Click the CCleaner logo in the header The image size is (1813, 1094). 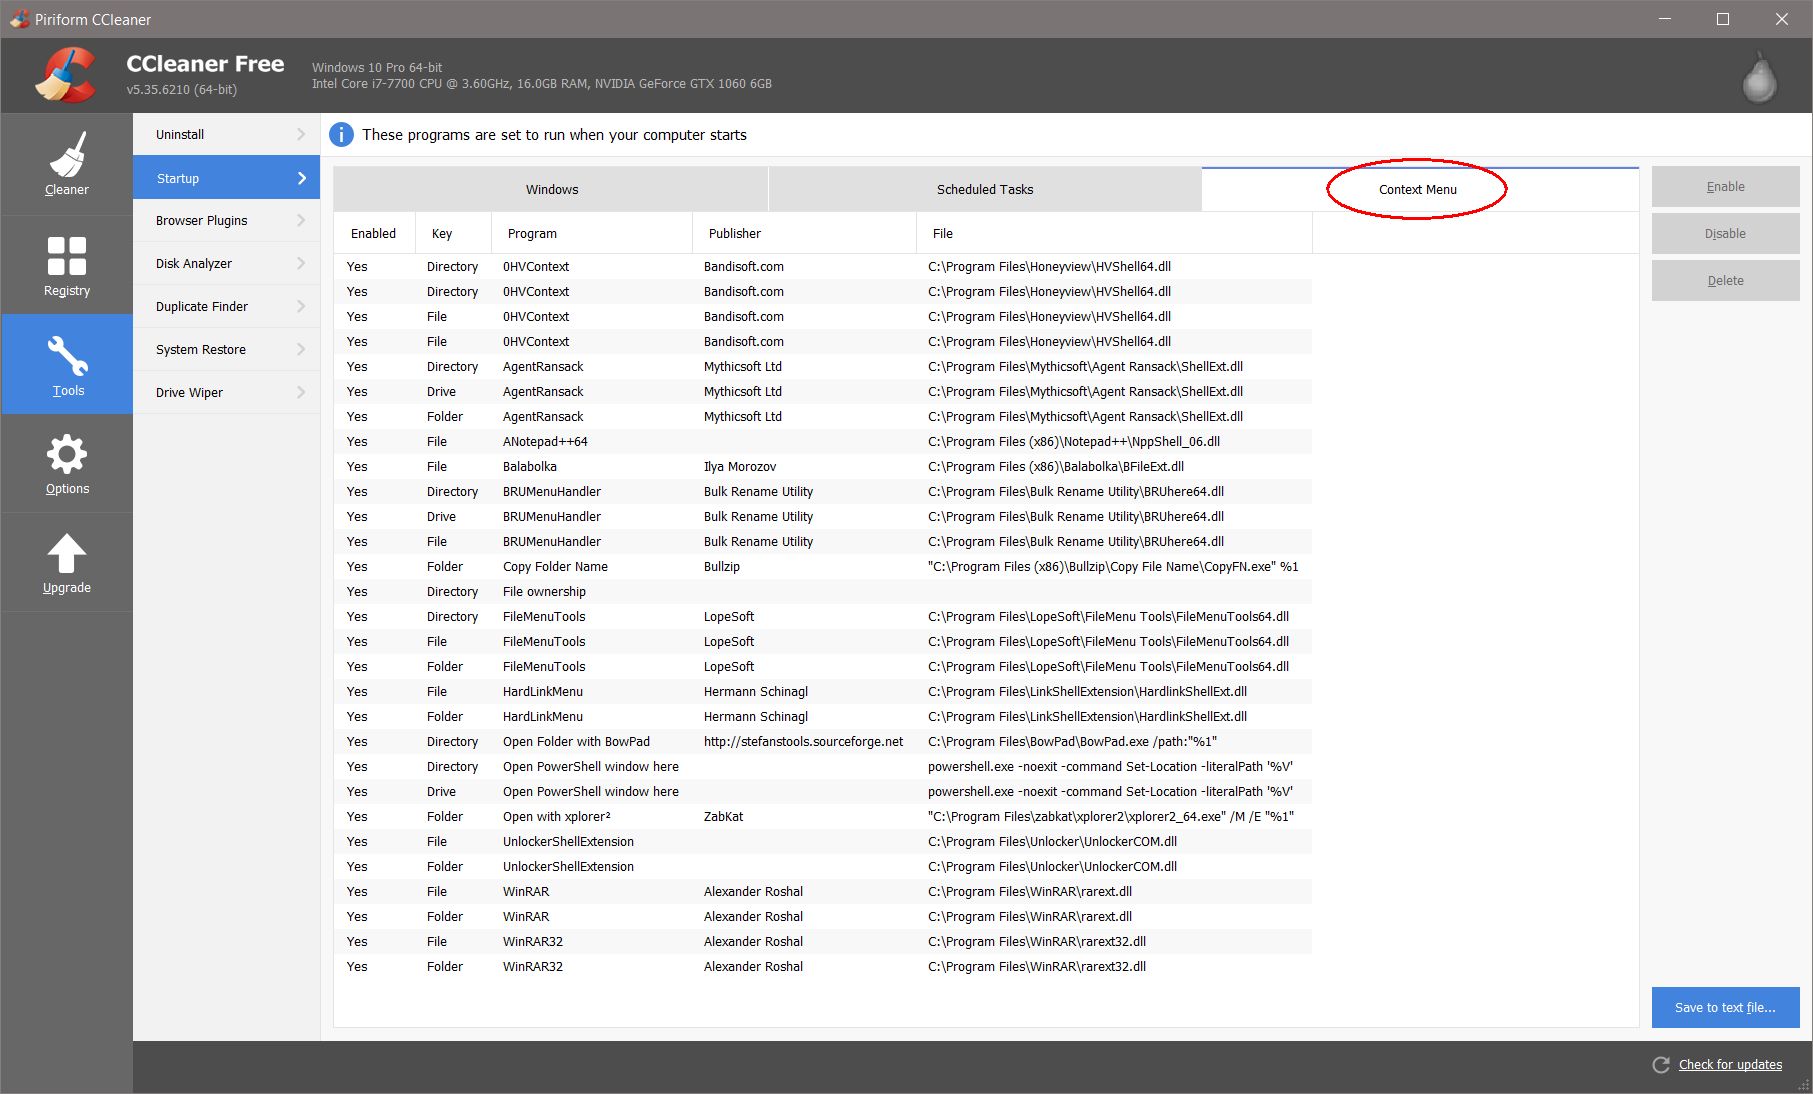[x=66, y=75]
